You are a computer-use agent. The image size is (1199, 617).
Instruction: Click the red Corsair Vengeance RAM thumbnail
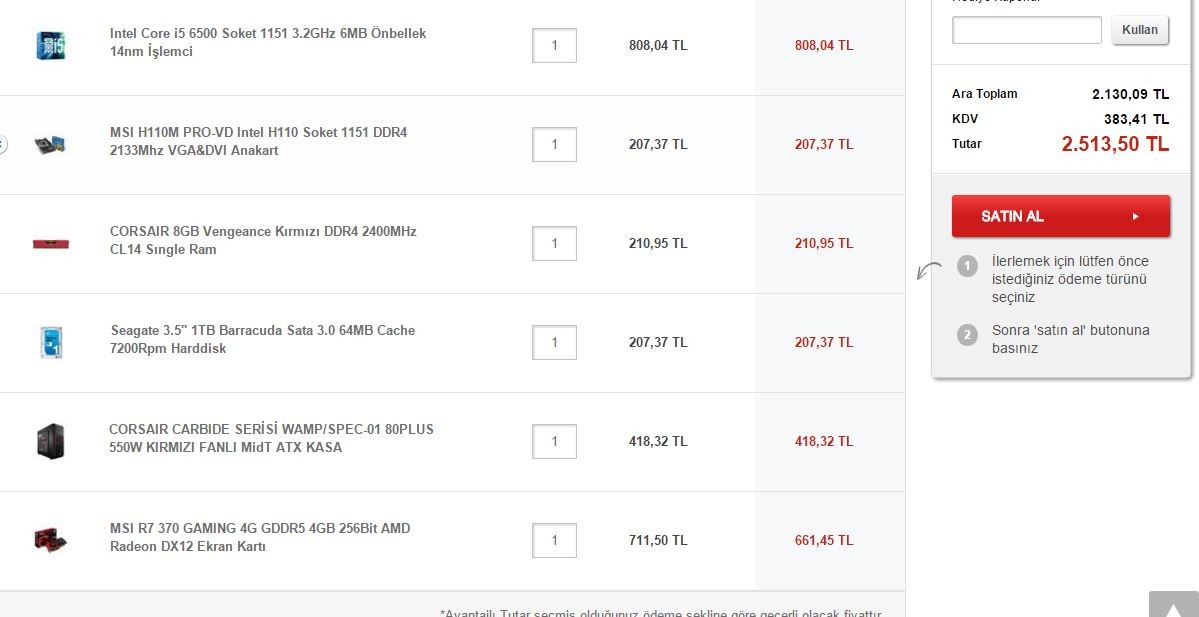pyautogui.click(x=50, y=243)
